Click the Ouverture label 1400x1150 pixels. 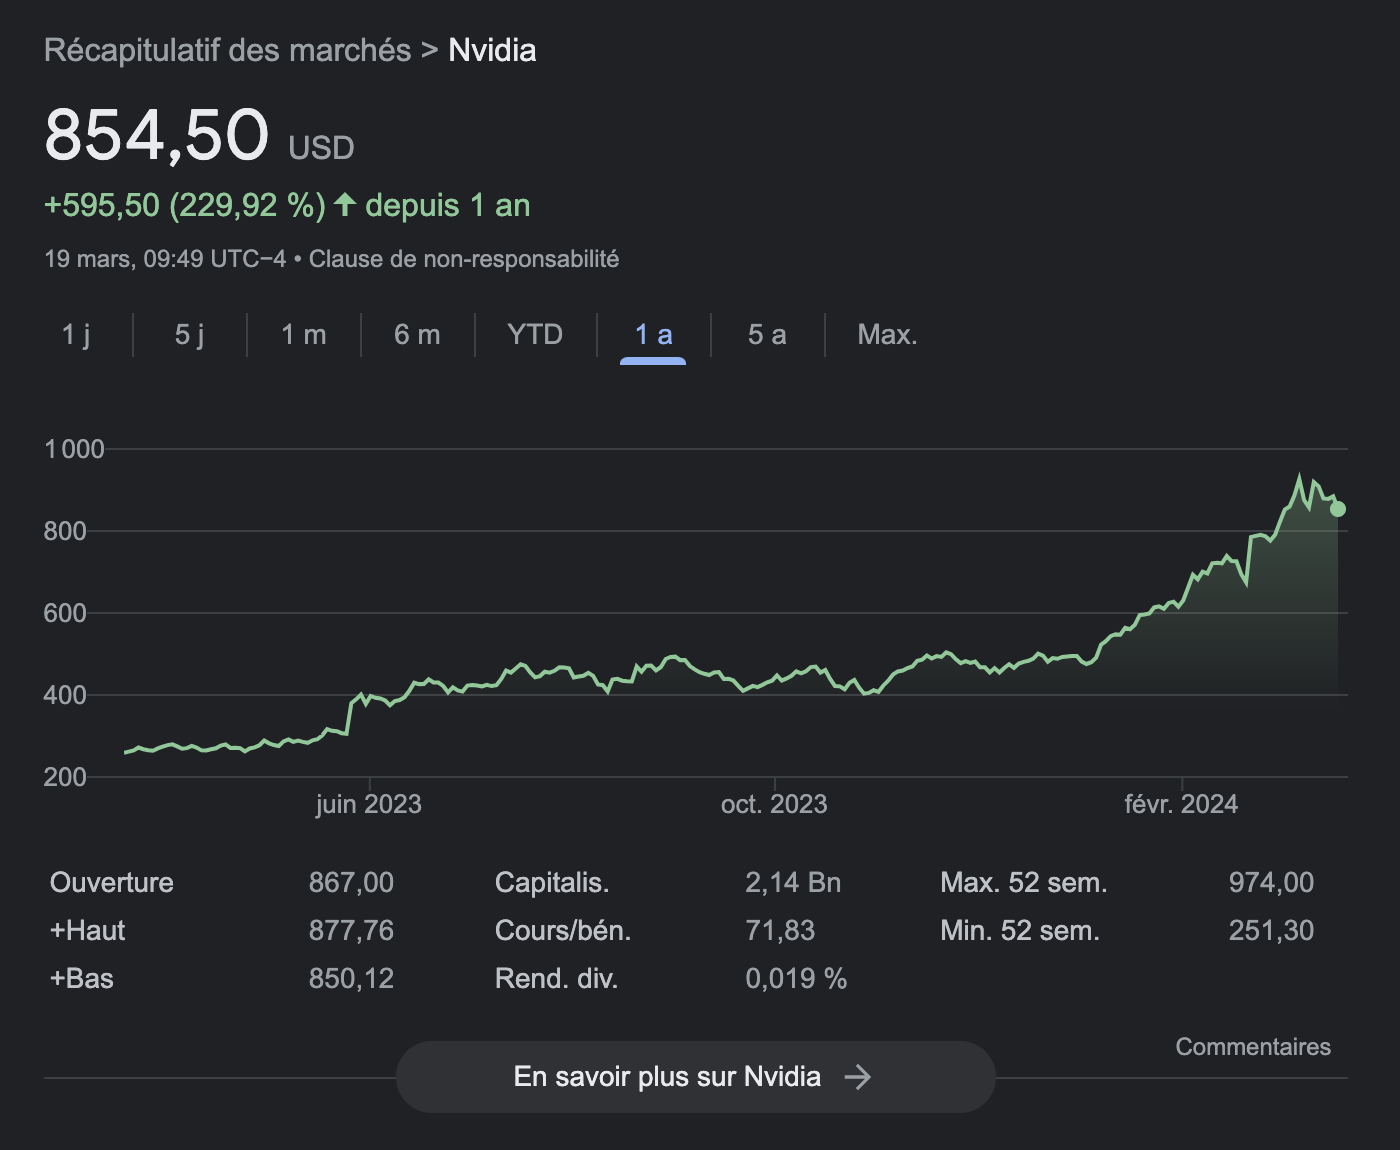point(112,883)
